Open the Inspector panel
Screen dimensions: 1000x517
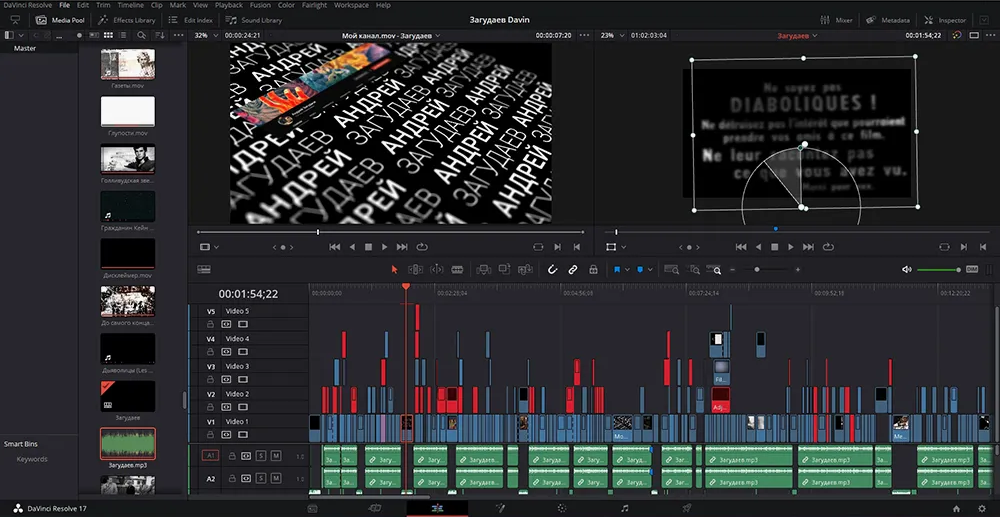pos(946,20)
